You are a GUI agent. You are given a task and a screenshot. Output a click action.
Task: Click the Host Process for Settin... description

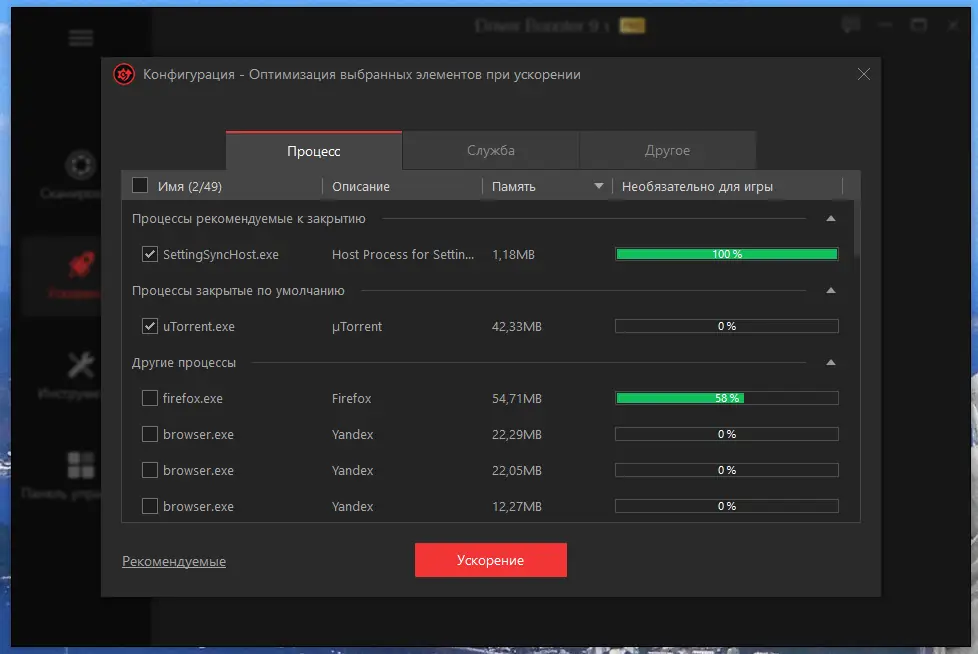(403, 254)
